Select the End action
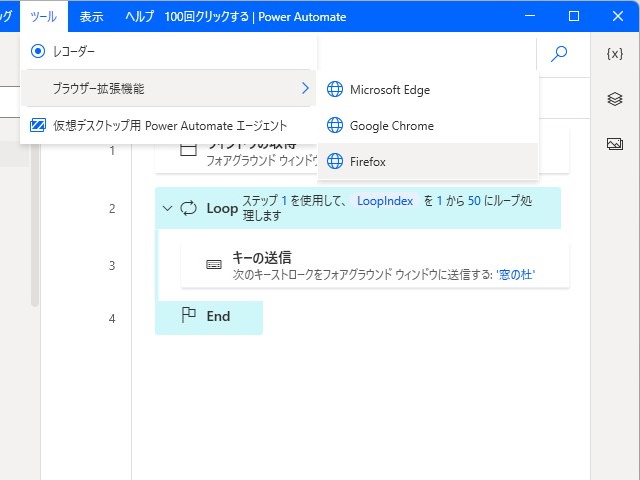This screenshot has width=640, height=480. tap(209, 318)
